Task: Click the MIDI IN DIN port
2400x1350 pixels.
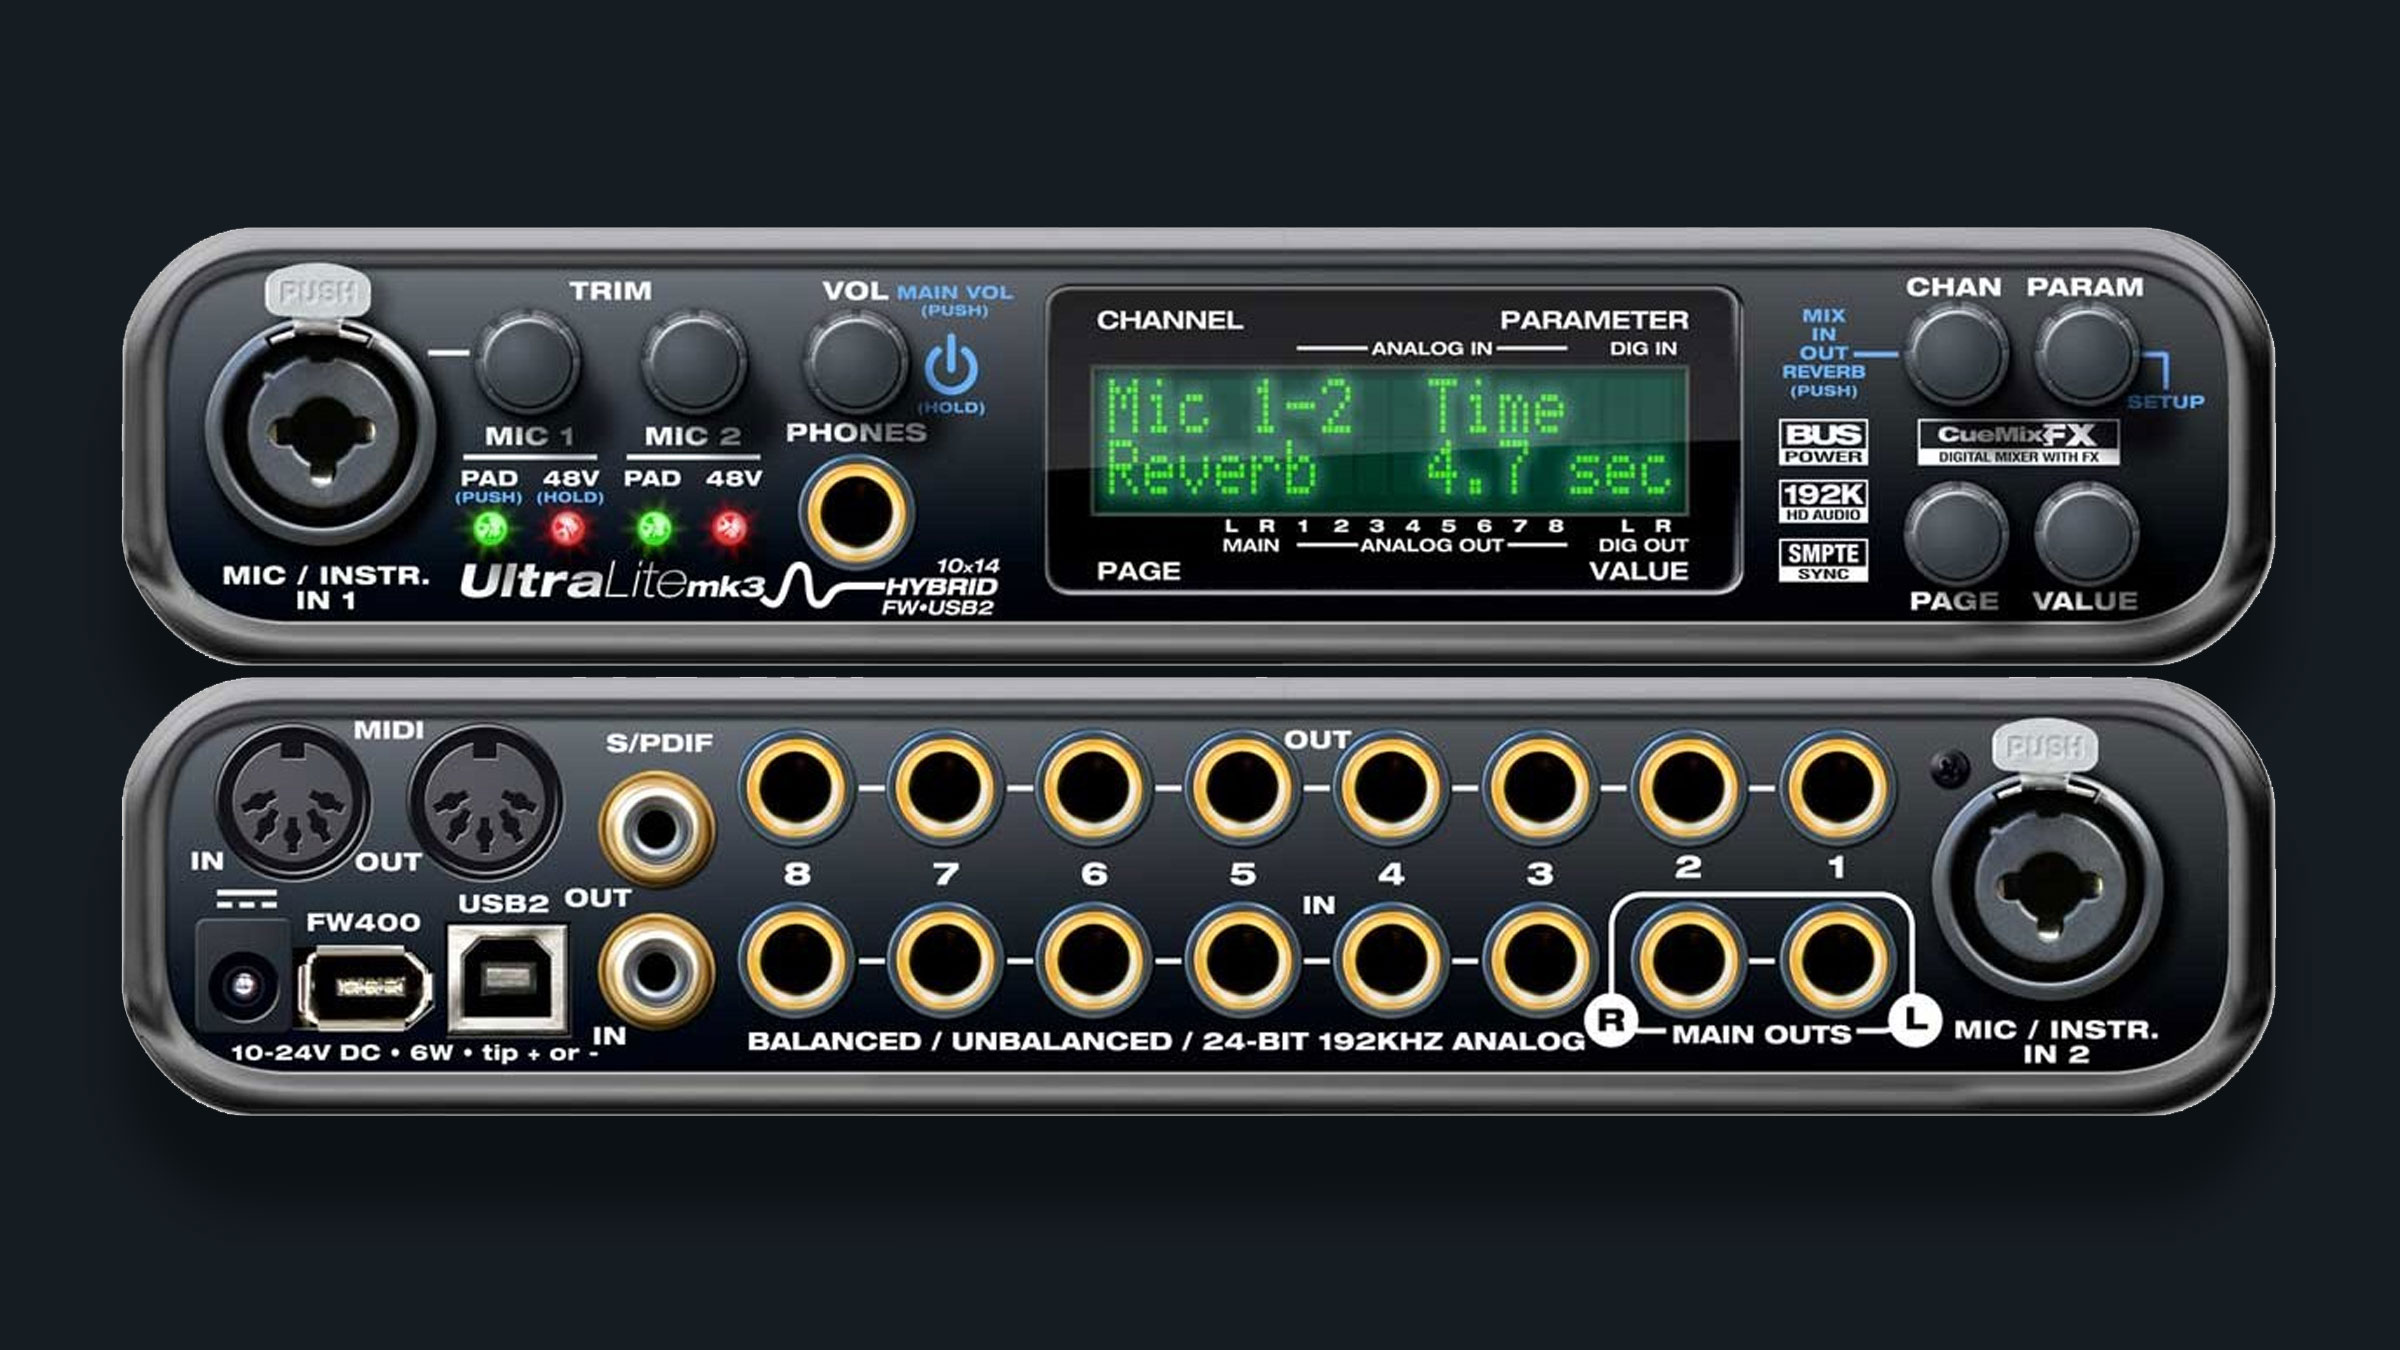Action: point(293,802)
